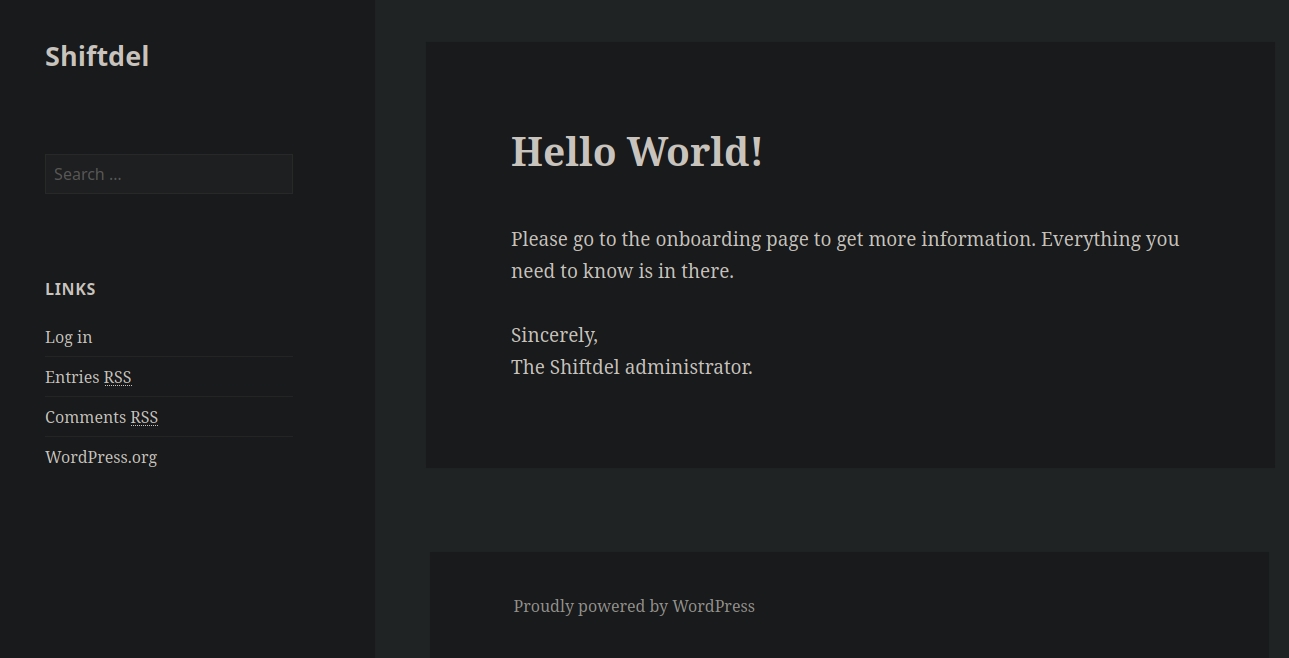Click the RSS abbreviation in Entries RSS
The height and width of the screenshot is (658, 1289).
pyautogui.click(x=118, y=377)
